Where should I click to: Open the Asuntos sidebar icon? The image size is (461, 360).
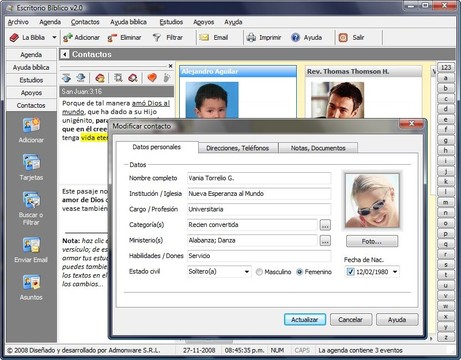click(31, 282)
